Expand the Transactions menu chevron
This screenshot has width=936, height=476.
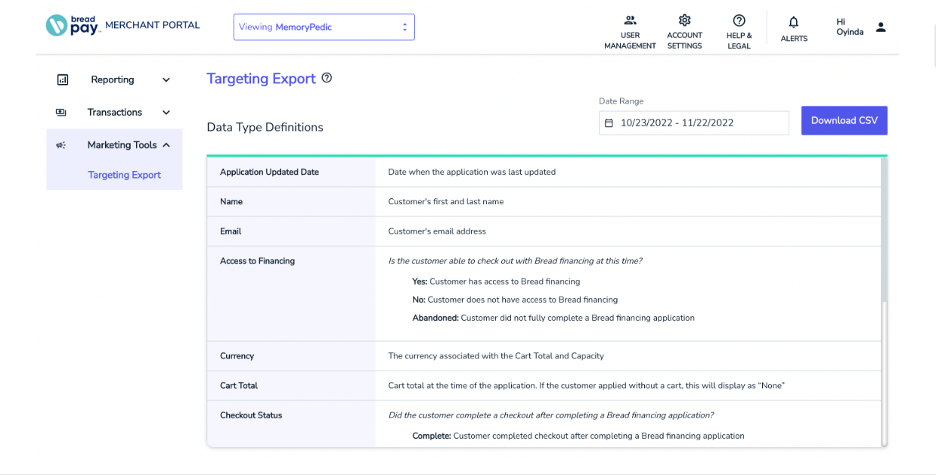[x=166, y=112]
